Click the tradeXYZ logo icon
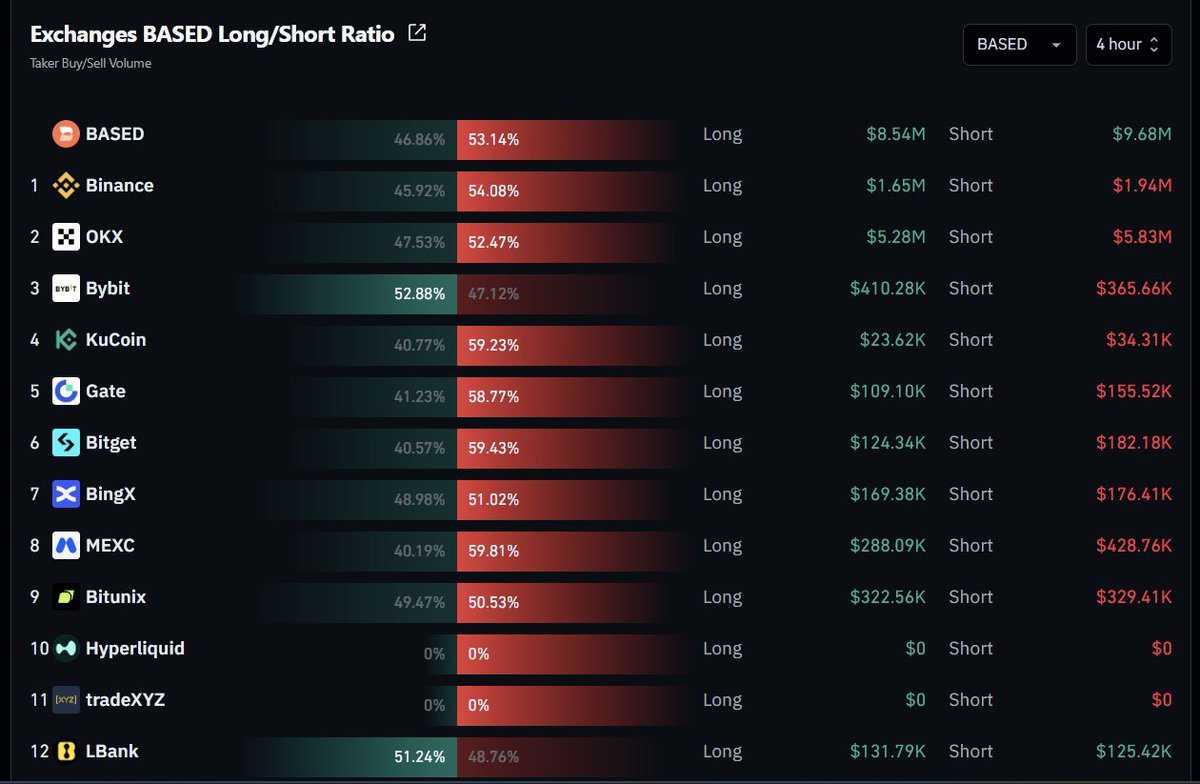Screen dimensions: 1200x784 tap(66, 700)
